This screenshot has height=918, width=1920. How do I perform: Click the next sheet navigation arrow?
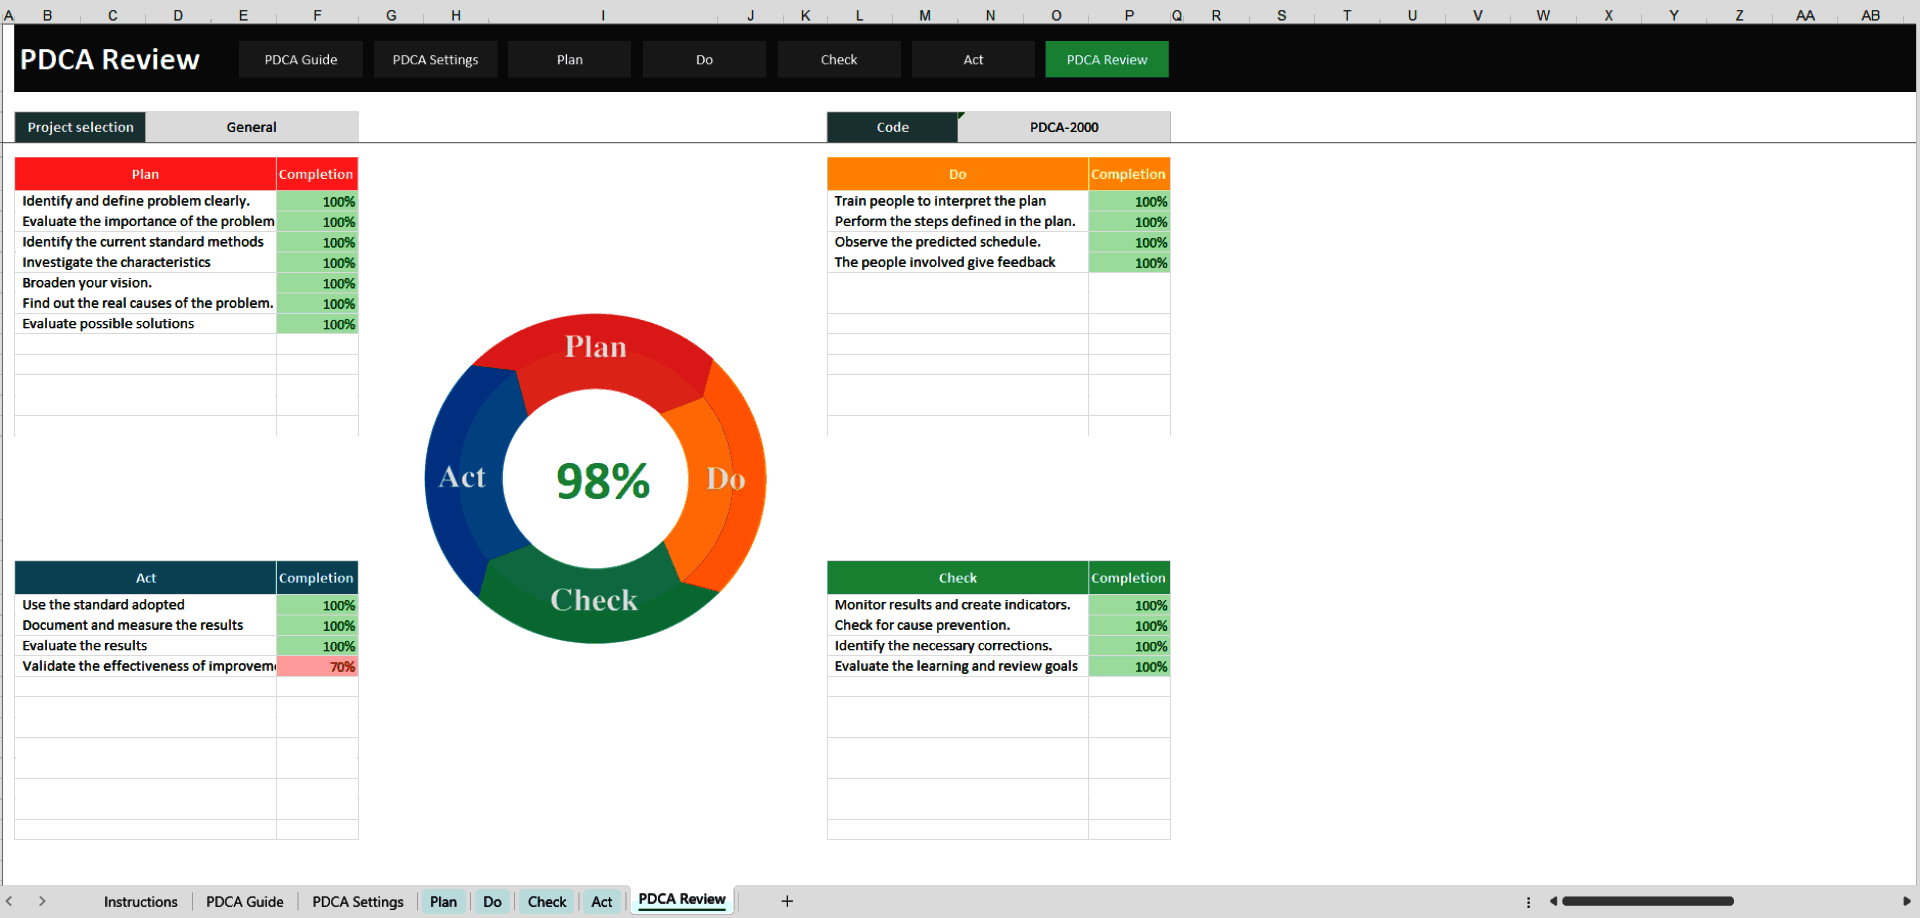coord(44,901)
